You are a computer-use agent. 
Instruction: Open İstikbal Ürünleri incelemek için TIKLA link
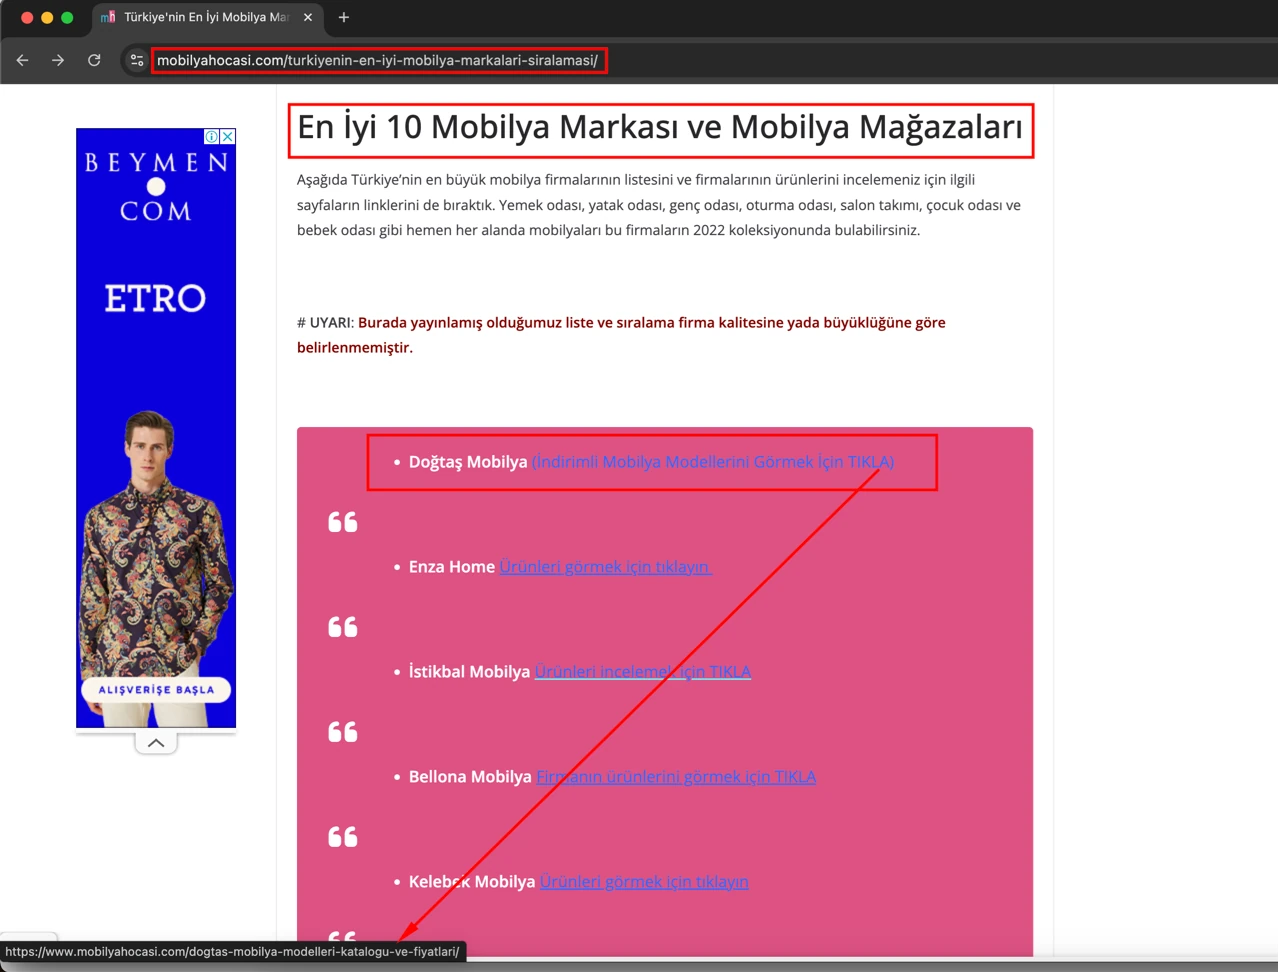(x=642, y=671)
